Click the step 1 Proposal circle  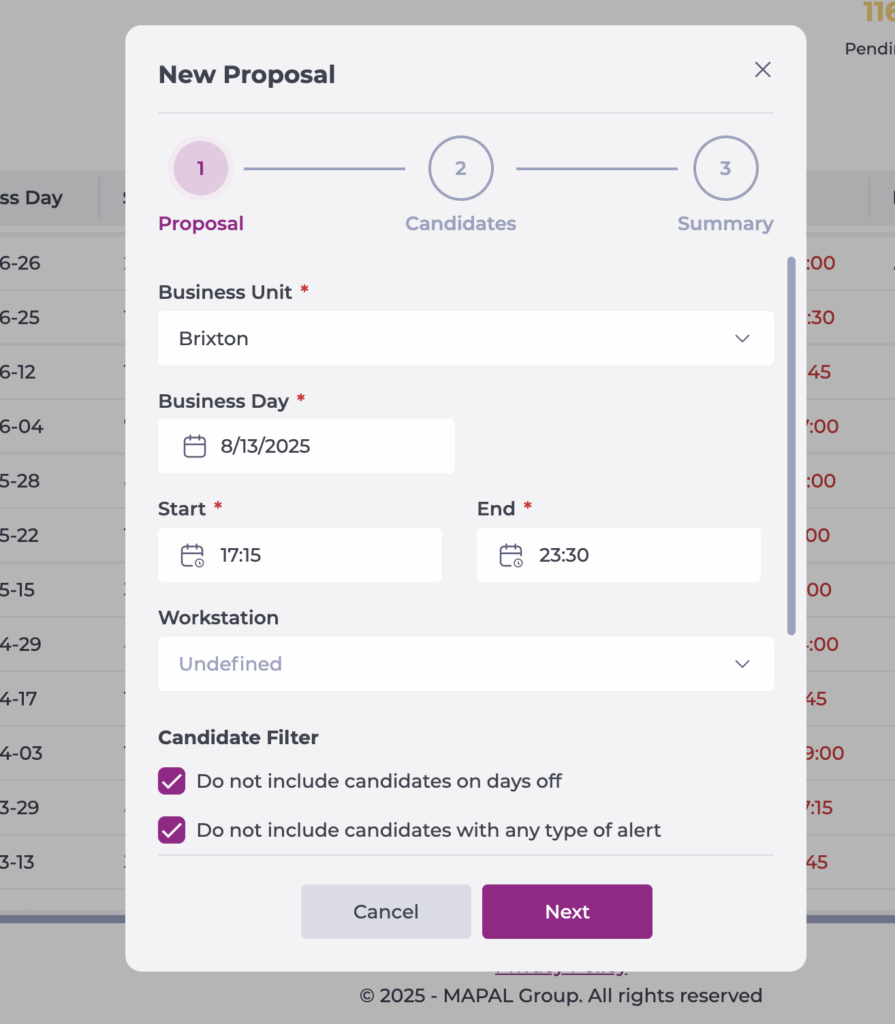point(200,168)
